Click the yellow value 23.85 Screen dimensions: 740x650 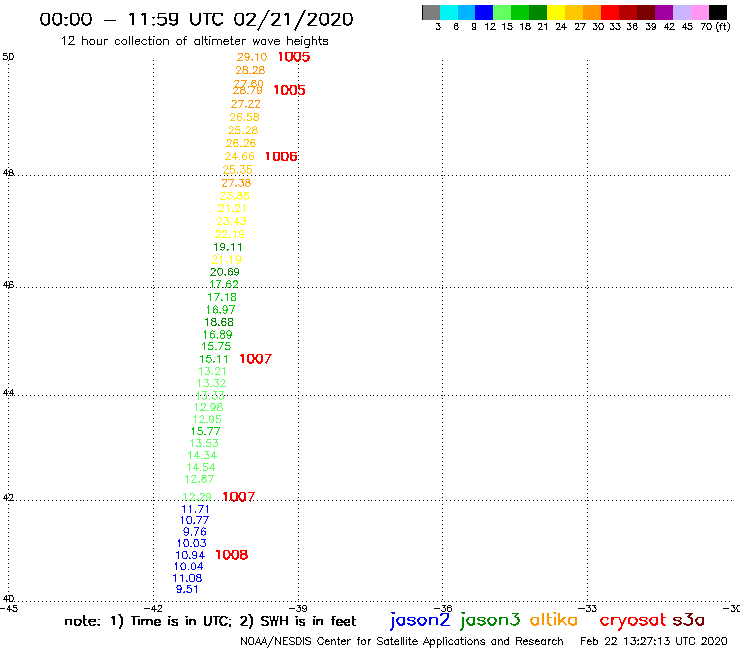pos(234,196)
